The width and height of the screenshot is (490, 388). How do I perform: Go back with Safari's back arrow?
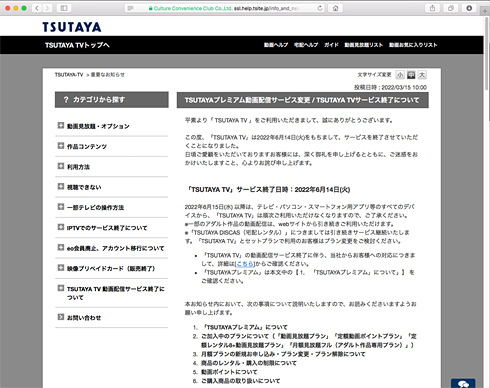point(37,8)
